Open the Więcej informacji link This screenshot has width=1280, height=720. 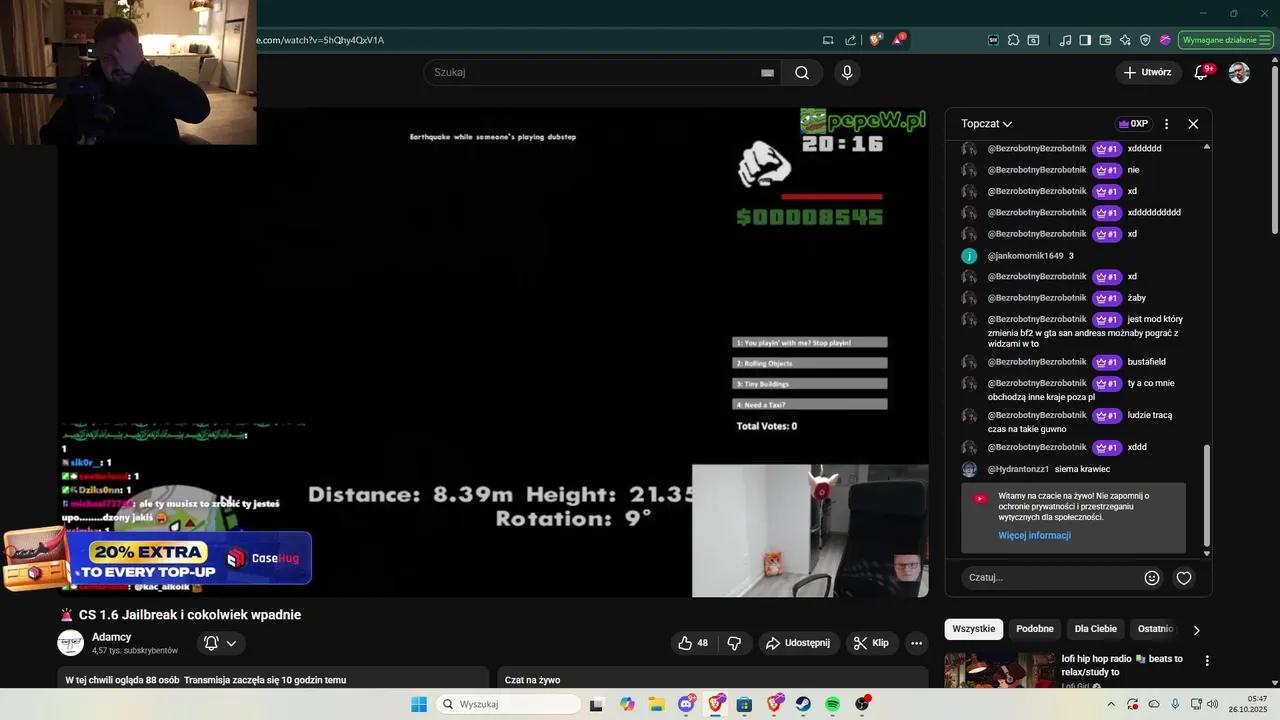coord(1034,536)
